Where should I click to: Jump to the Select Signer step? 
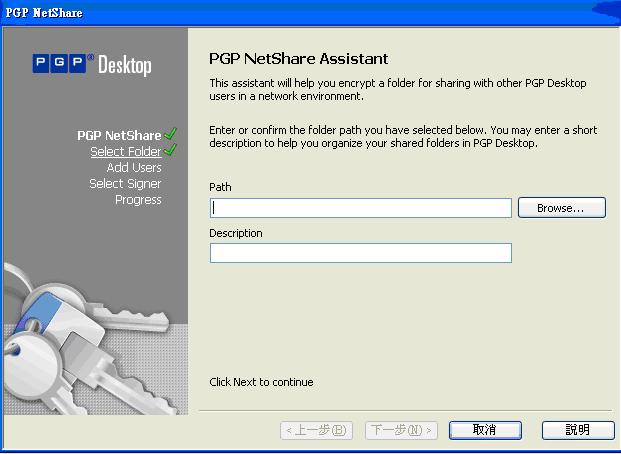click(x=125, y=183)
